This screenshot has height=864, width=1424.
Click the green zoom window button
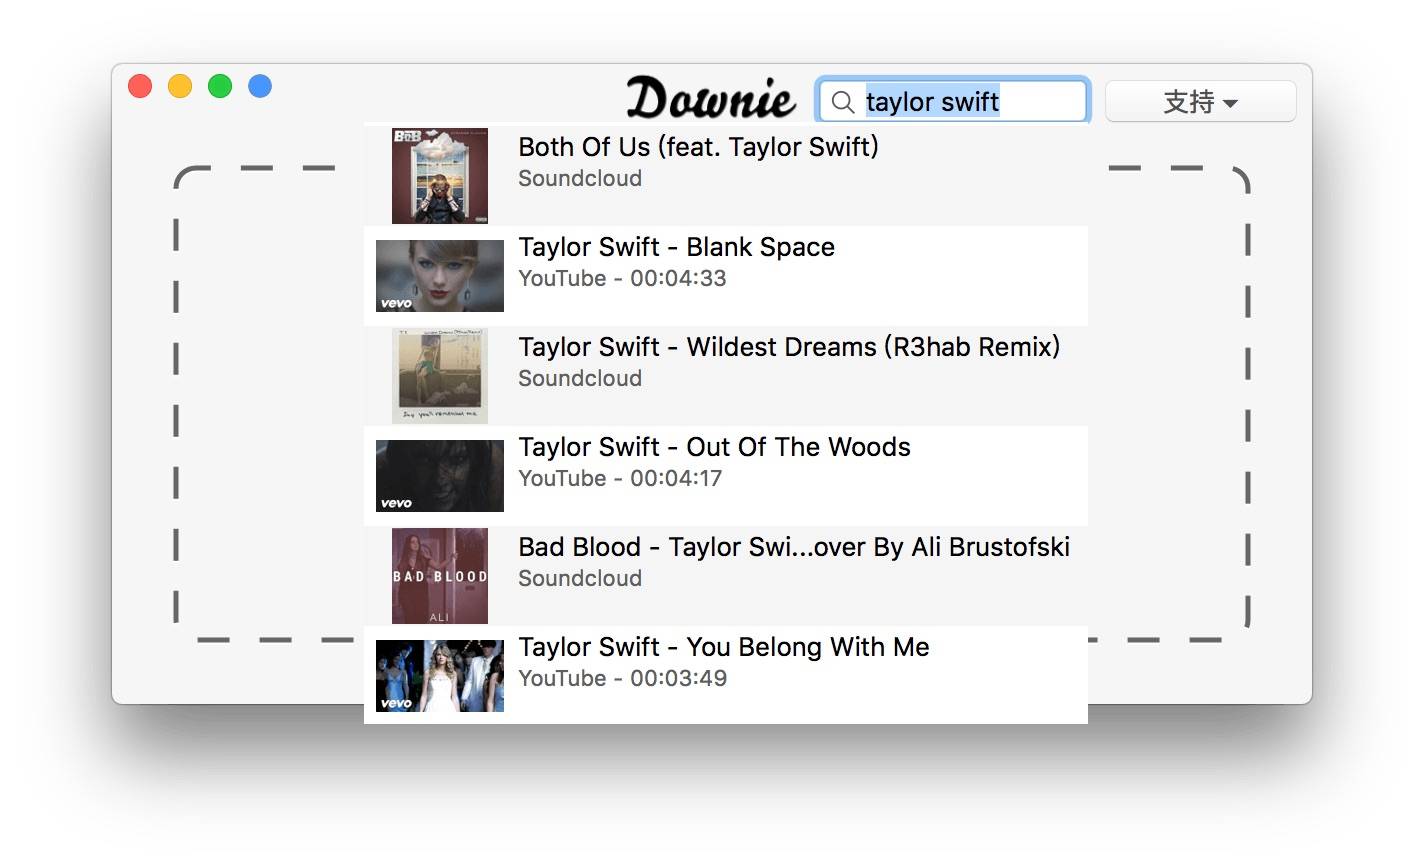pyautogui.click(x=220, y=87)
